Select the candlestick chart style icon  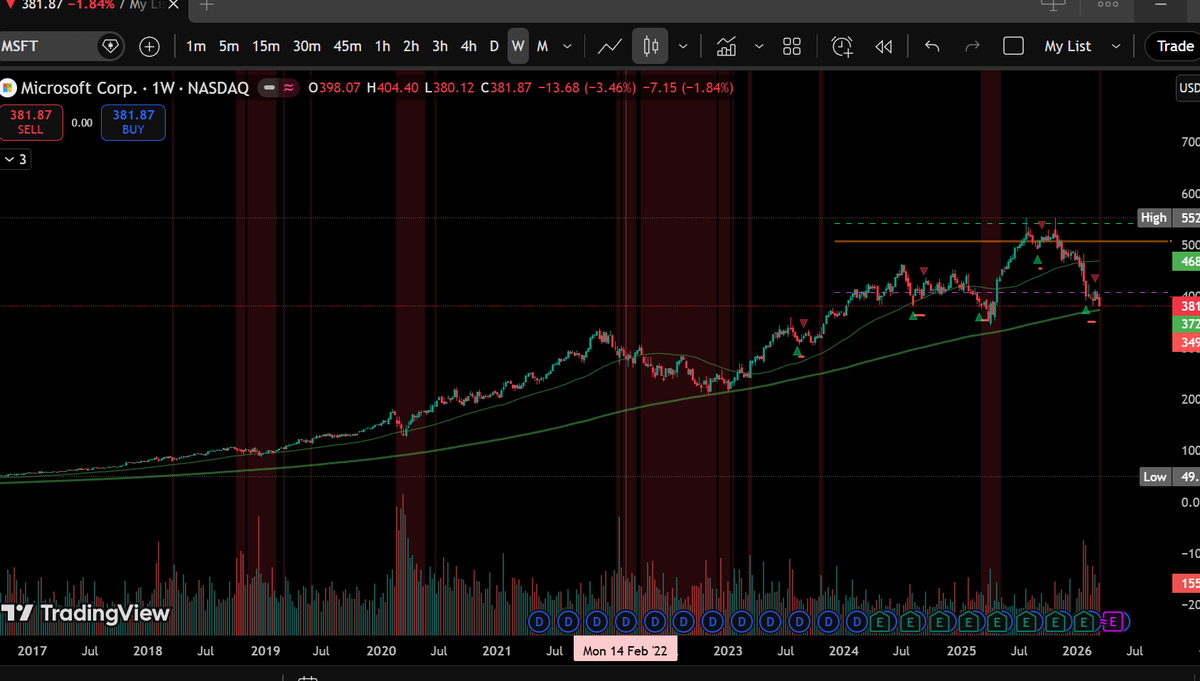tap(651, 46)
